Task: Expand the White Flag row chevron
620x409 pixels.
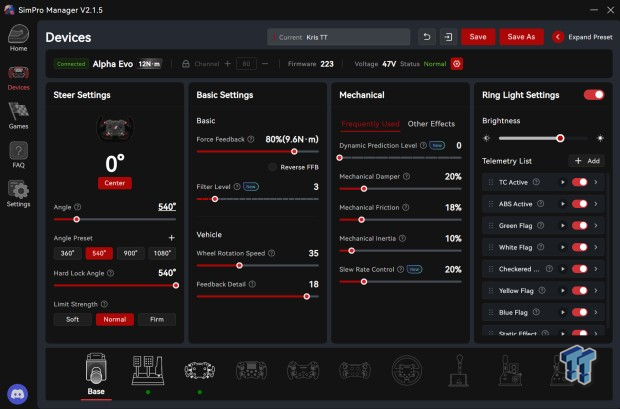Action: tap(596, 247)
